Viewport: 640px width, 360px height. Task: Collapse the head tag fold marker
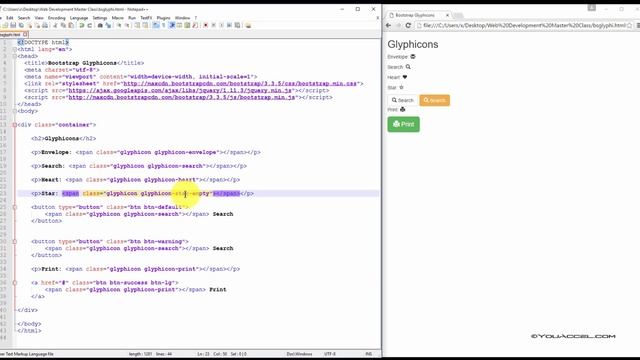[15, 56]
